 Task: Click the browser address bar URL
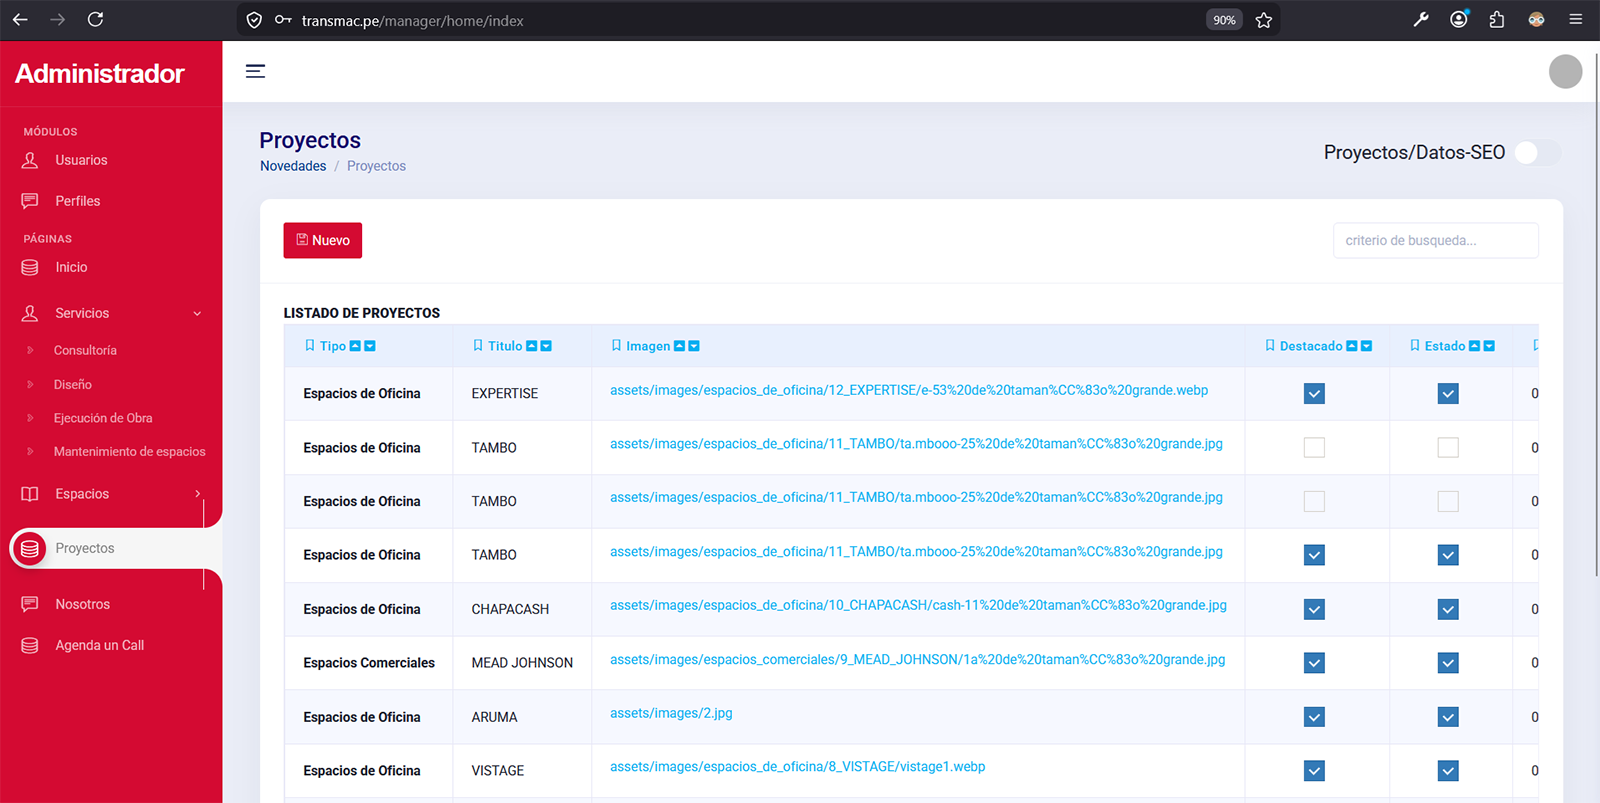pyautogui.click(x=412, y=20)
